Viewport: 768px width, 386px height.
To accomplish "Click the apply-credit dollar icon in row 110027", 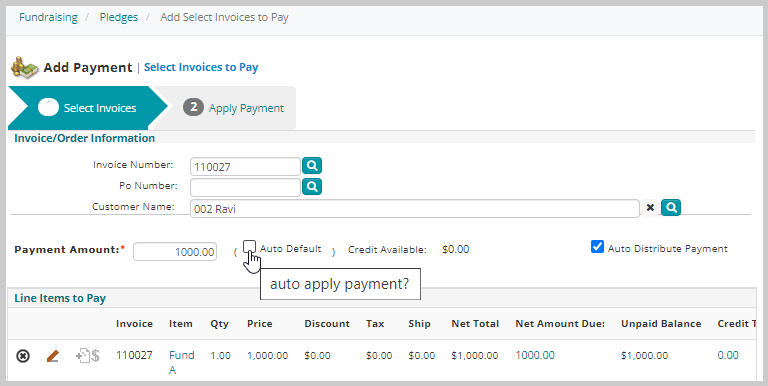I will [88, 356].
